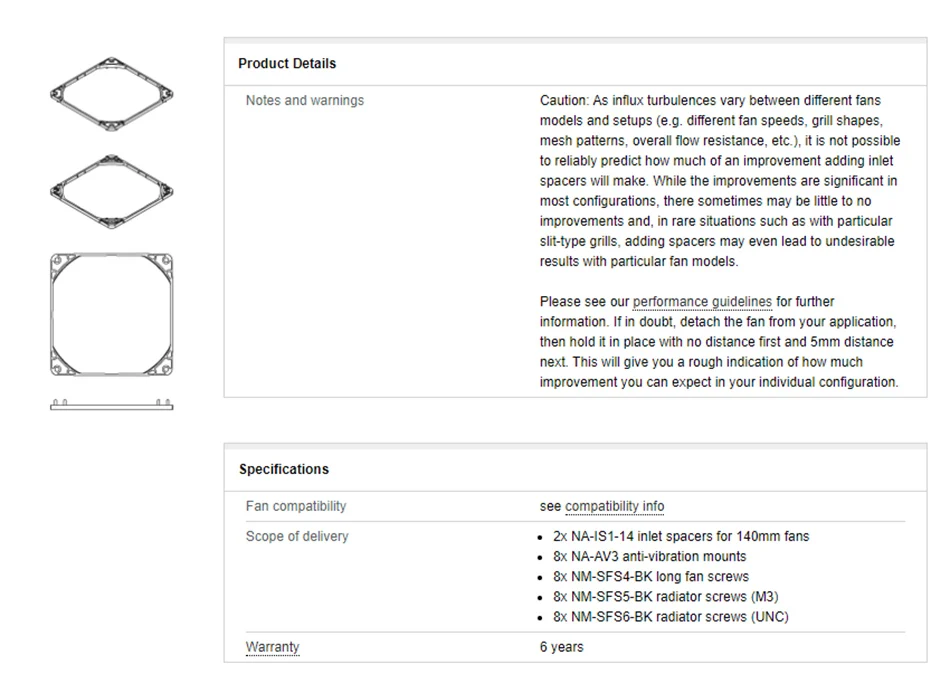
Task: Click the Specifications section heading
Action: click(284, 469)
